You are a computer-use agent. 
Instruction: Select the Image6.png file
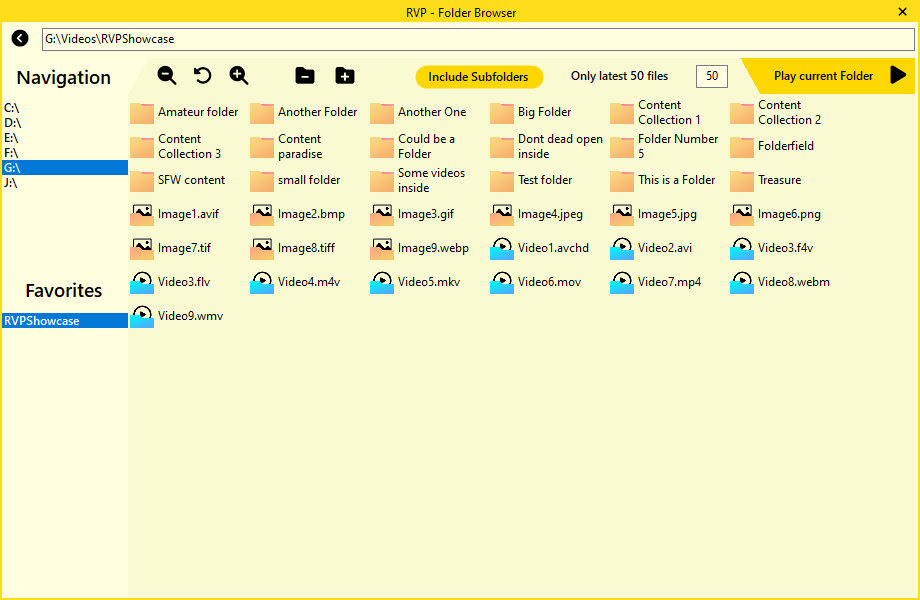[x=787, y=214]
